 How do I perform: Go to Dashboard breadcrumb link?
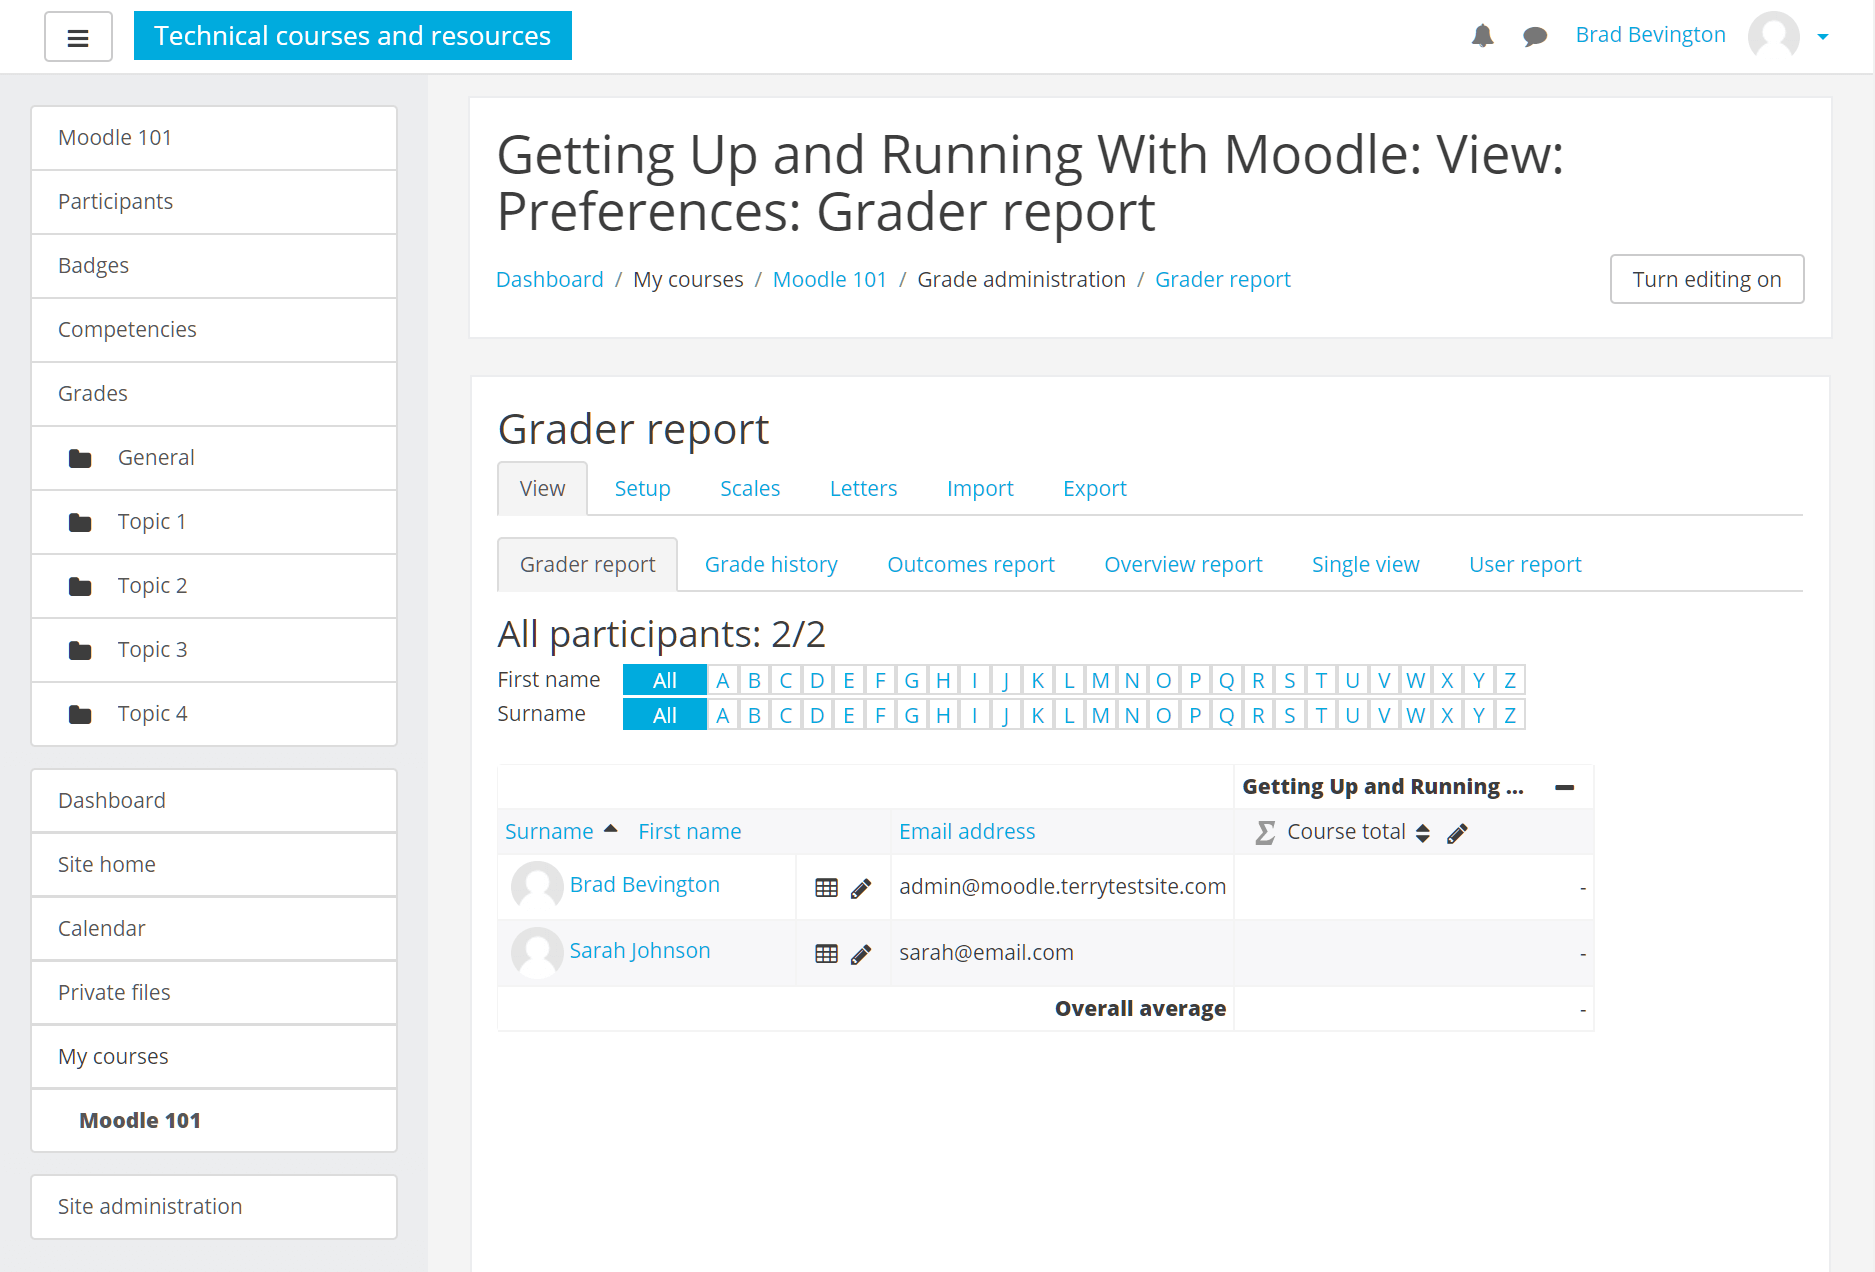click(x=550, y=279)
